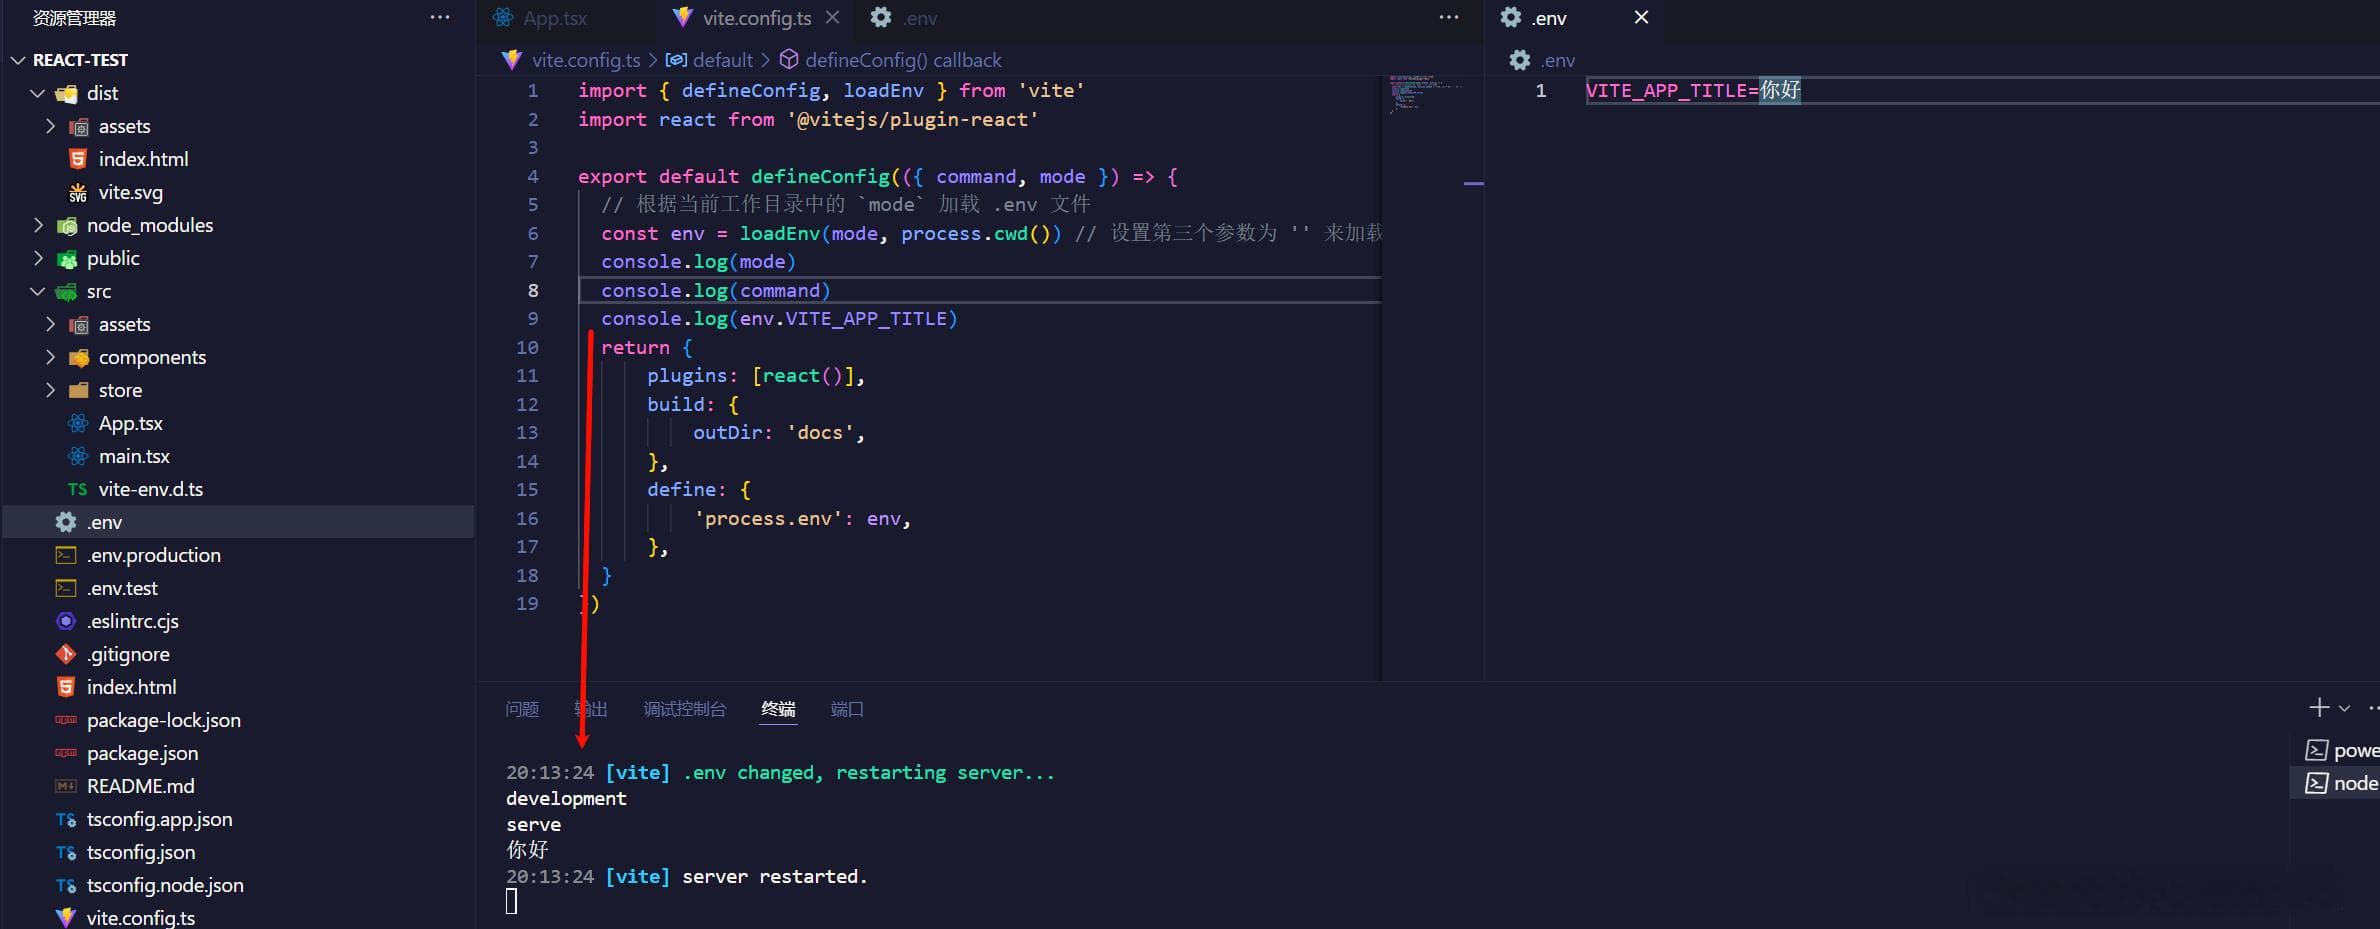Open main.tsx file

pyautogui.click(x=134, y=456)
